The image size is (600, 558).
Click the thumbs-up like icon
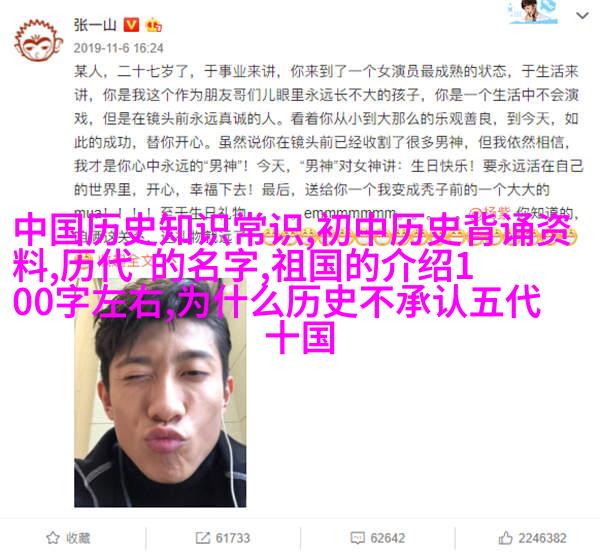[505, 538]
